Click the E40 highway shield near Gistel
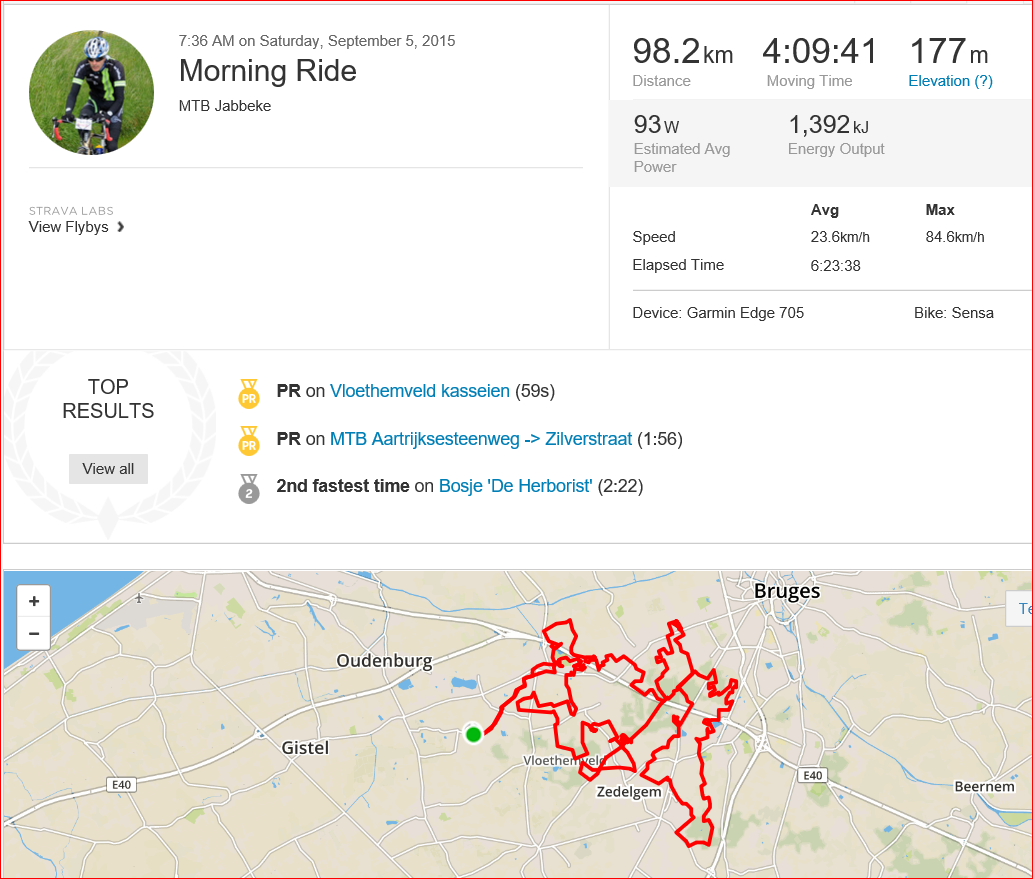This screenshot has height=879, width=1033. (121, 785)
